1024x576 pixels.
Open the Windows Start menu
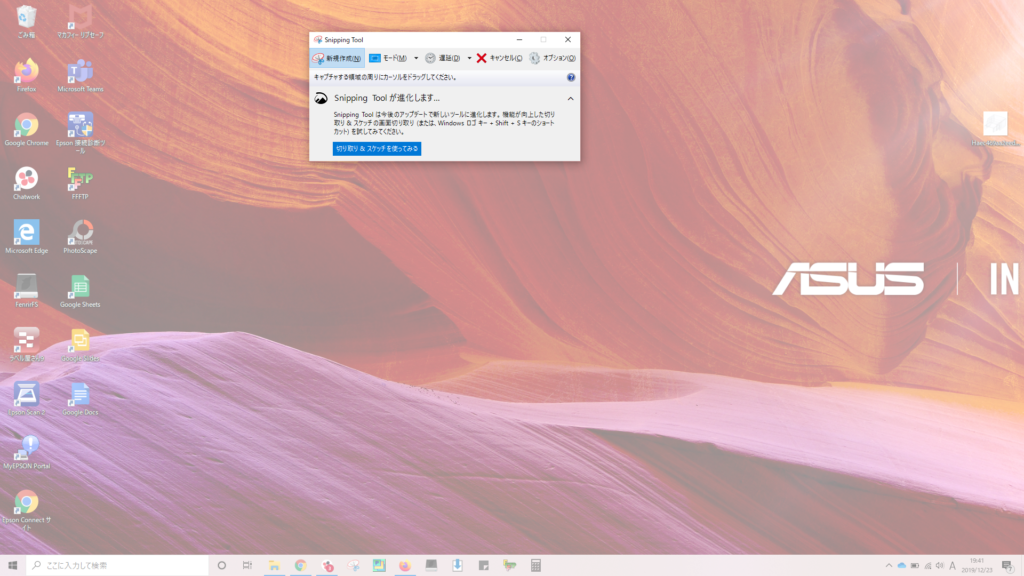pos(13,565)
